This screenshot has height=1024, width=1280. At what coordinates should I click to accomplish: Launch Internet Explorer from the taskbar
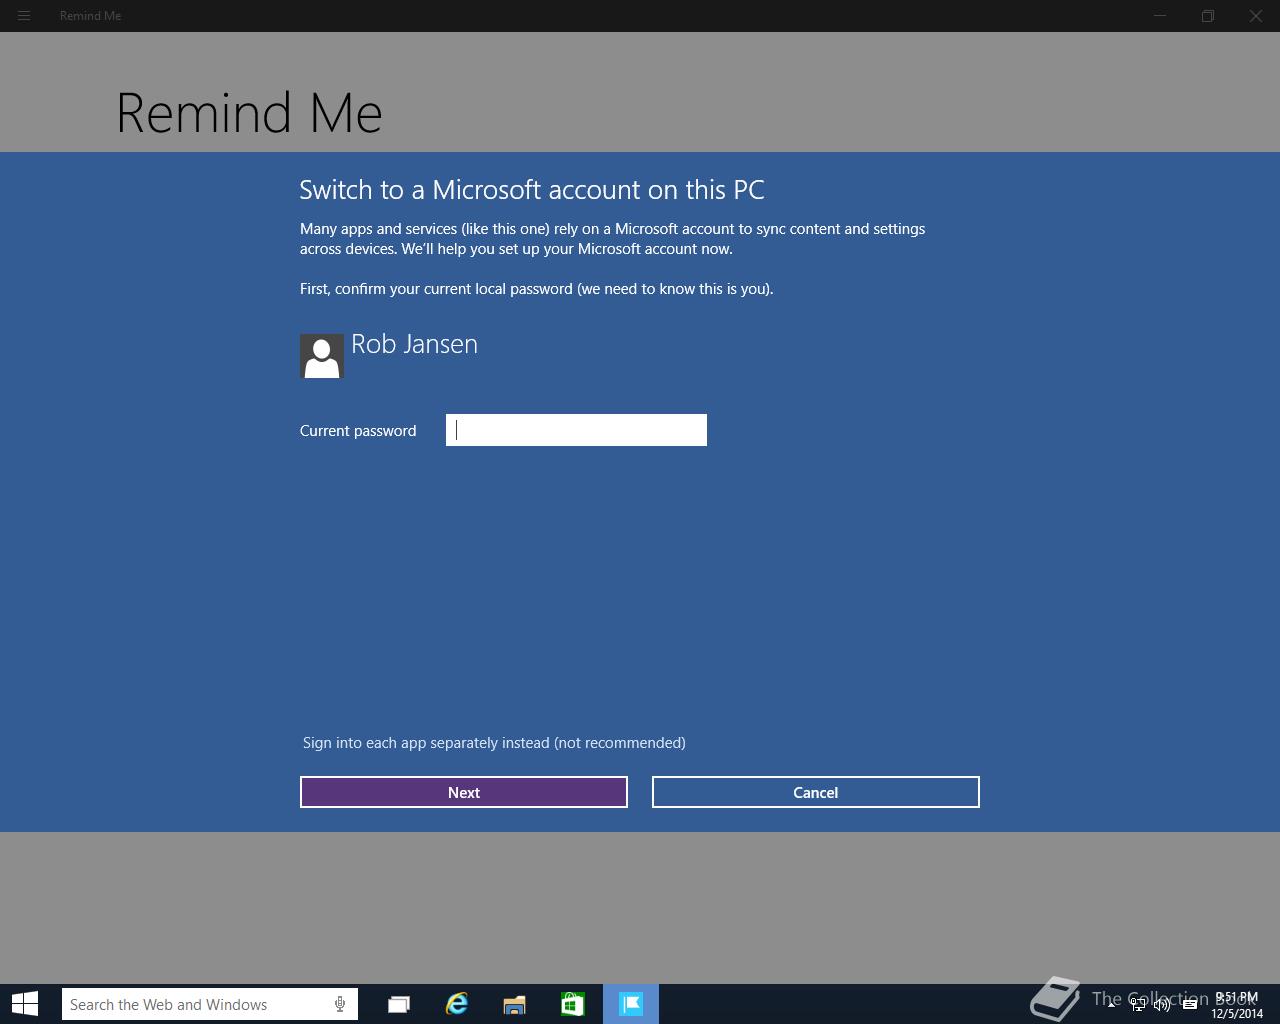457,1004
